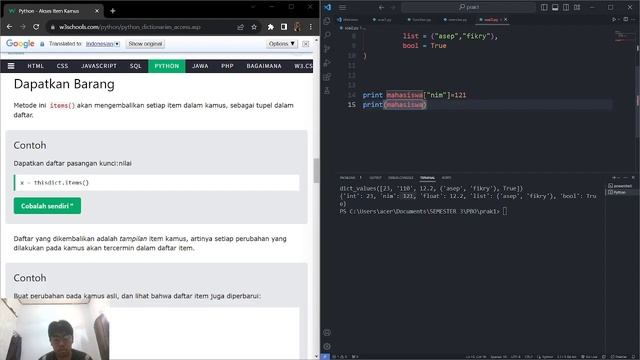Open the Testing flask icon in VS Code
The height and width of the screenshot is (360, 640).
pos(327,91)
